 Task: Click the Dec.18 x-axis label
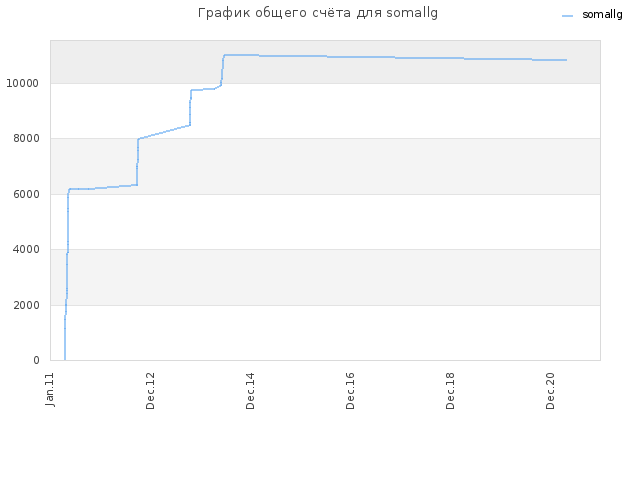(x=450, y=391)
